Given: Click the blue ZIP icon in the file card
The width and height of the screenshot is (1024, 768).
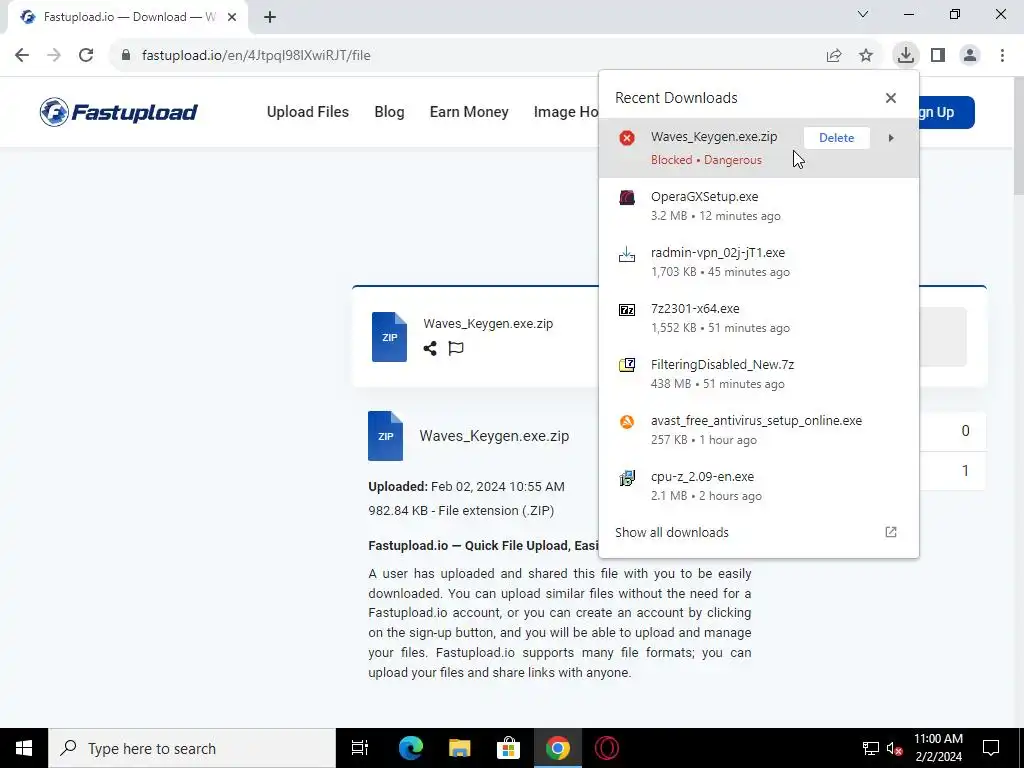Looking at the screenshot, I should (x=389, y=337).
